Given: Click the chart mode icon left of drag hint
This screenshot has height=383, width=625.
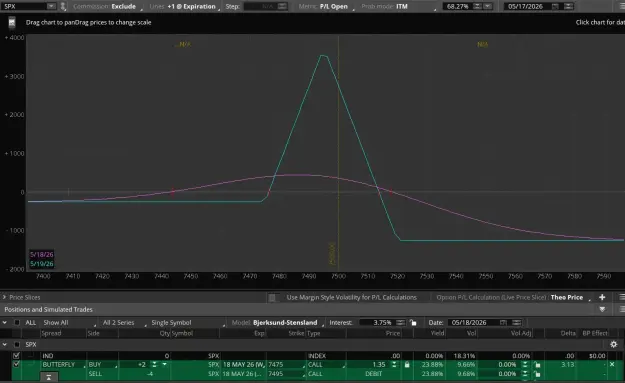Looking at the screenshot, I should (x=12, y=23).
